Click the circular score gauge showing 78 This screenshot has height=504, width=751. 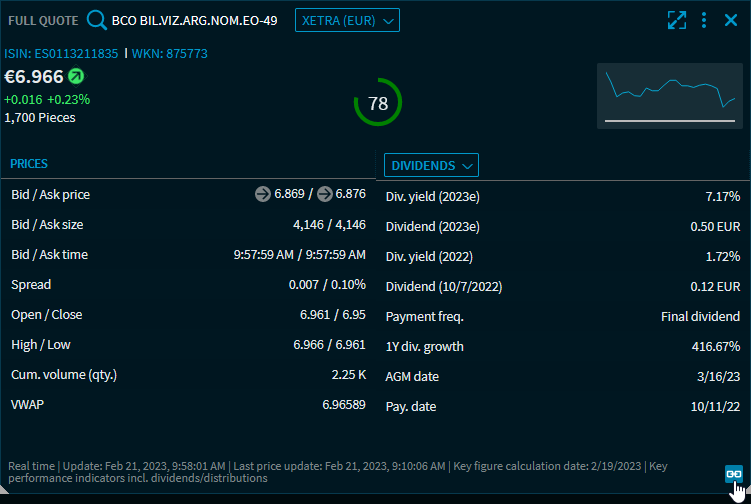coord(378,103)
